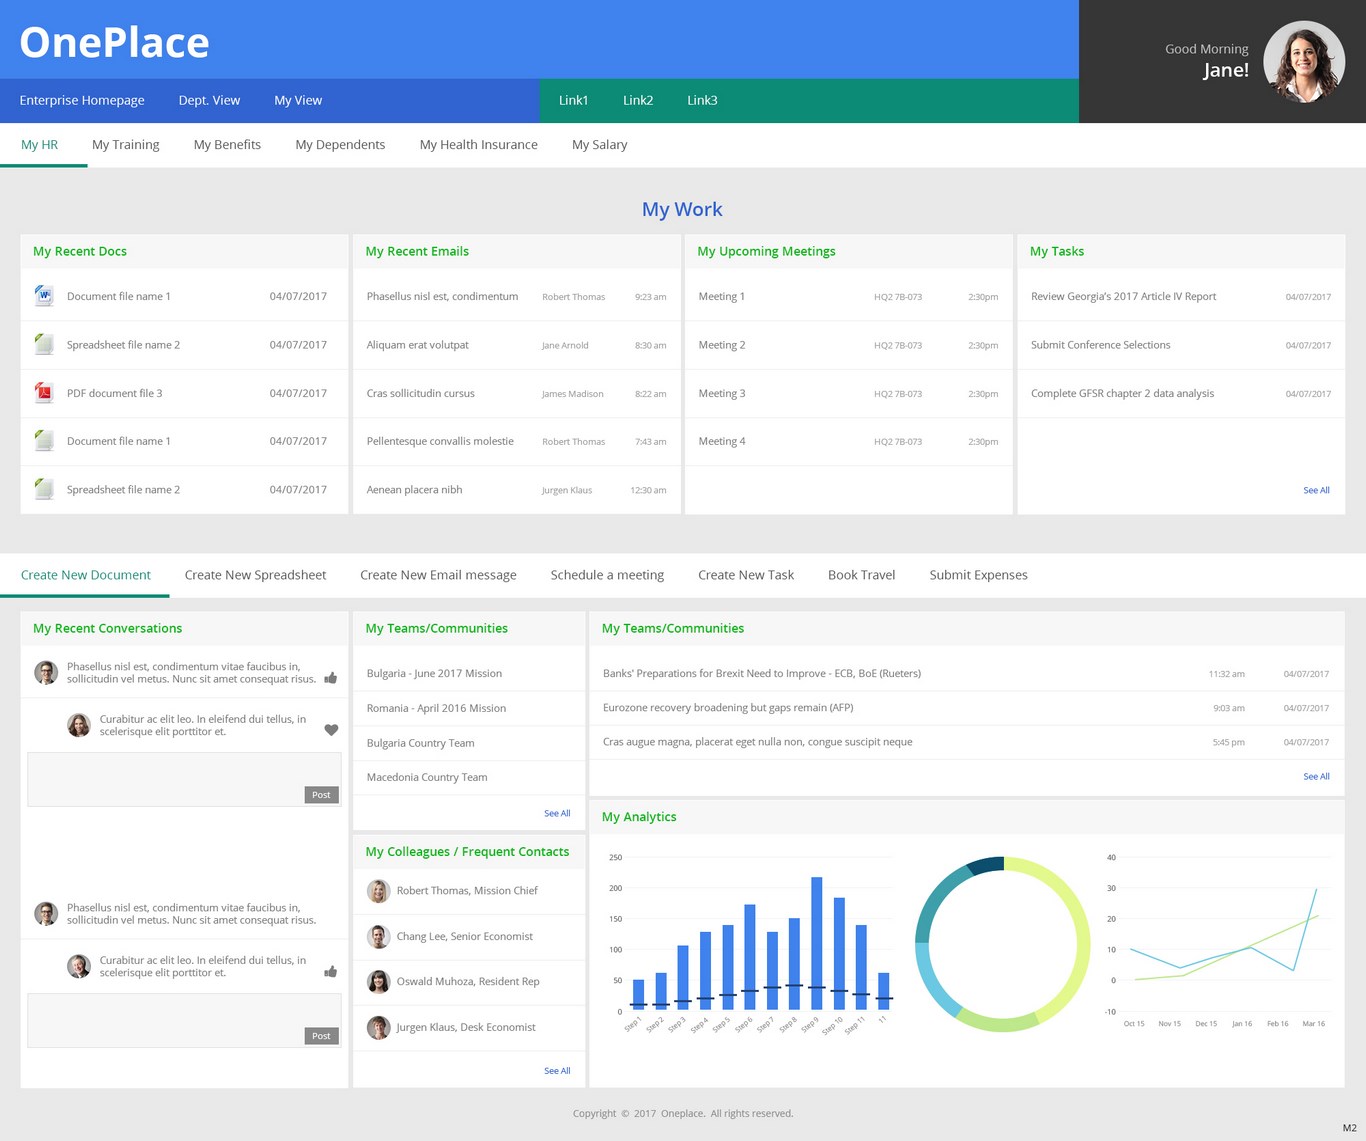The width and height of the screenshot is (1366, 1141).
Task: Open Jane's profile picture in header
Action: [1303, 62]
